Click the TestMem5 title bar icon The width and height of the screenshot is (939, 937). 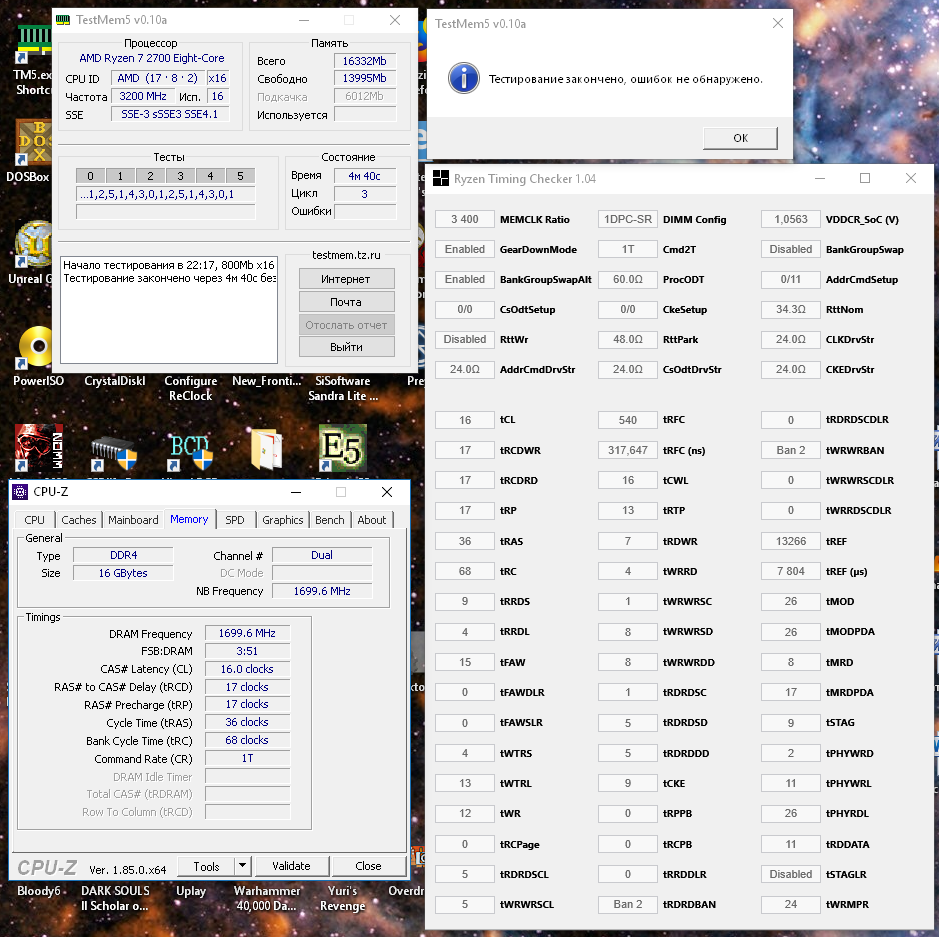(x=63, y=20)
